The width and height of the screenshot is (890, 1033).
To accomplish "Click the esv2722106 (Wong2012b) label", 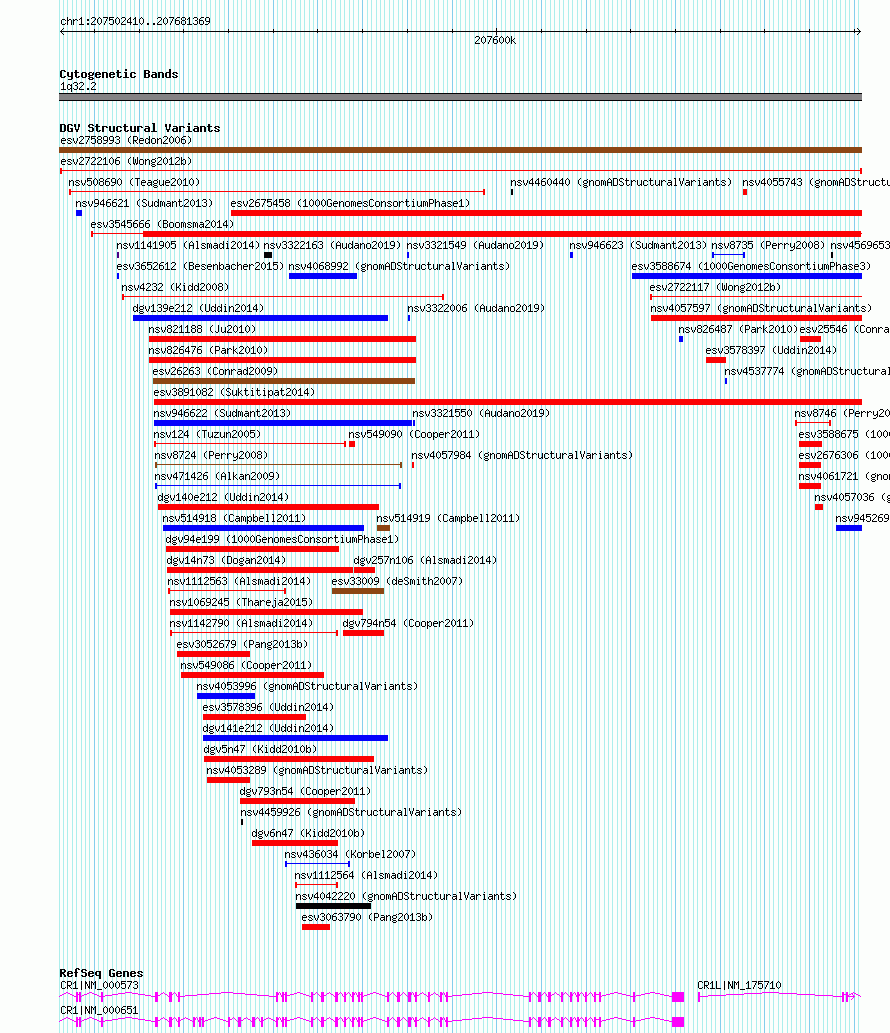I will 126,161.
